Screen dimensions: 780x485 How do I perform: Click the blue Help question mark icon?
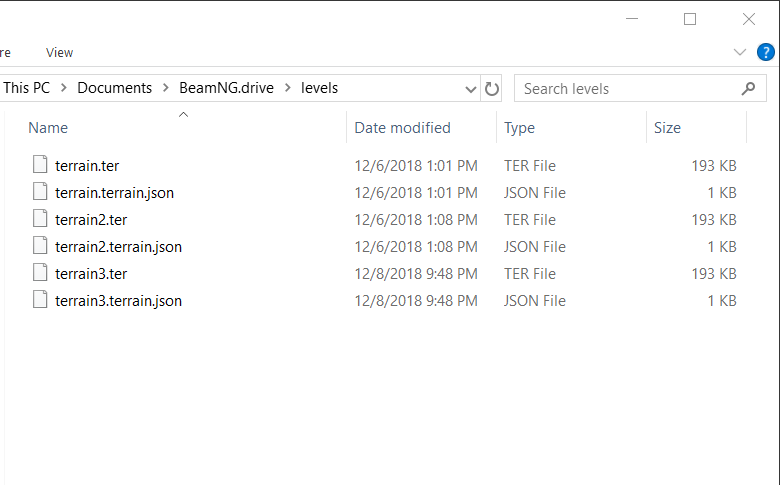pos(766,52)
